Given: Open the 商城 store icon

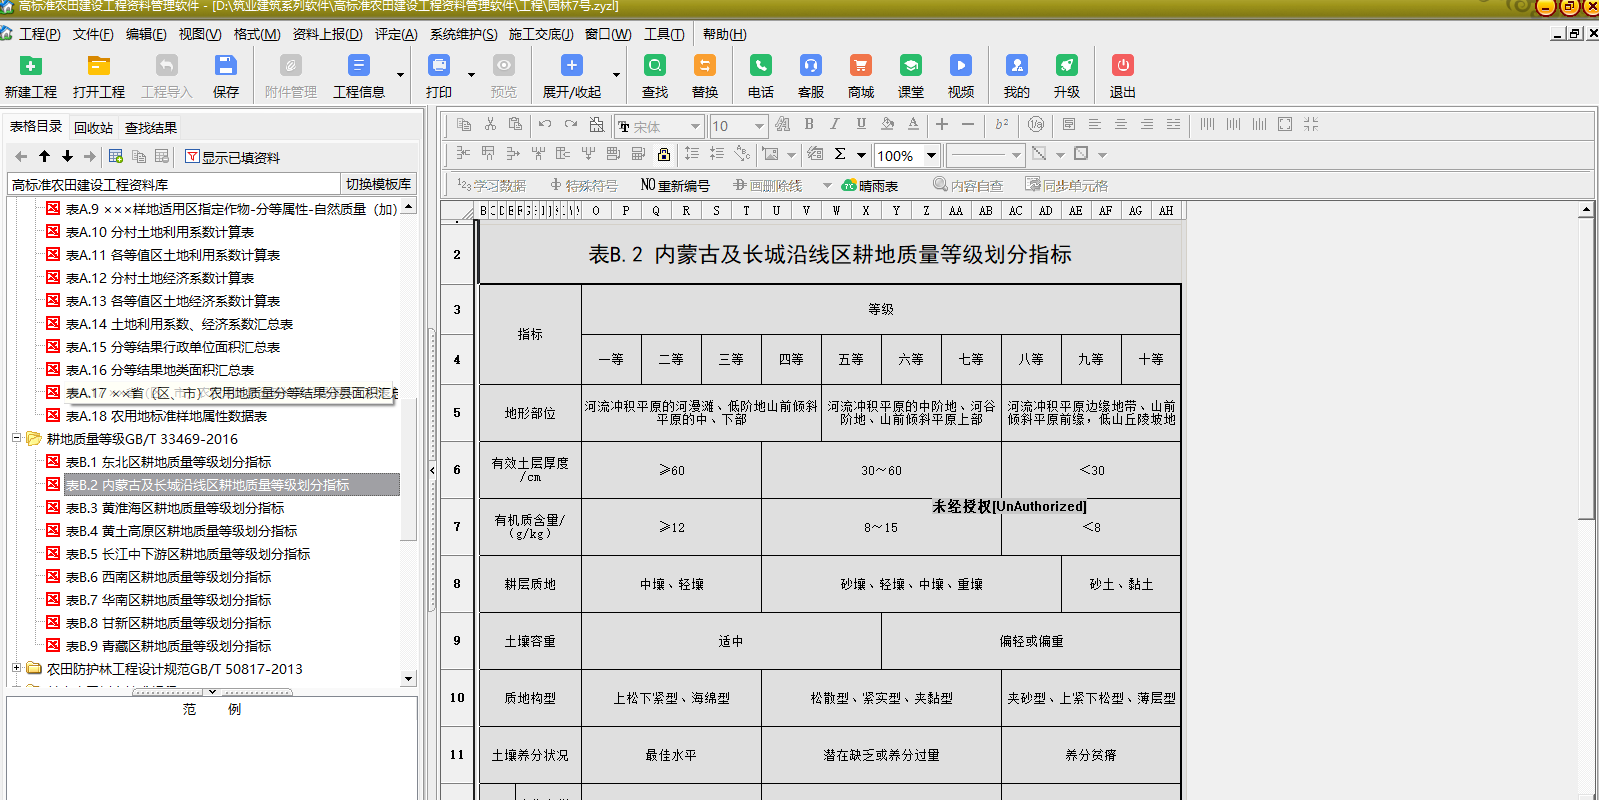Looking at the screenshot, I should pos(860,66).
